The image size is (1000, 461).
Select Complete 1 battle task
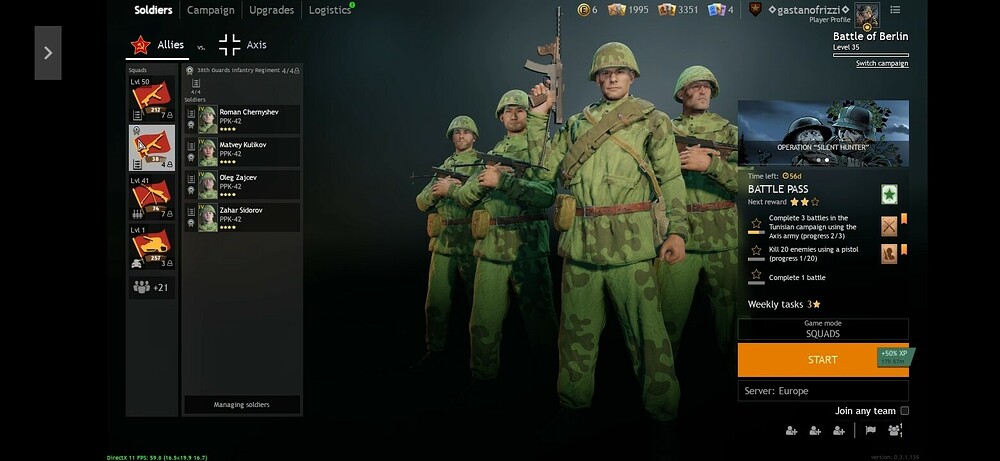797,278
